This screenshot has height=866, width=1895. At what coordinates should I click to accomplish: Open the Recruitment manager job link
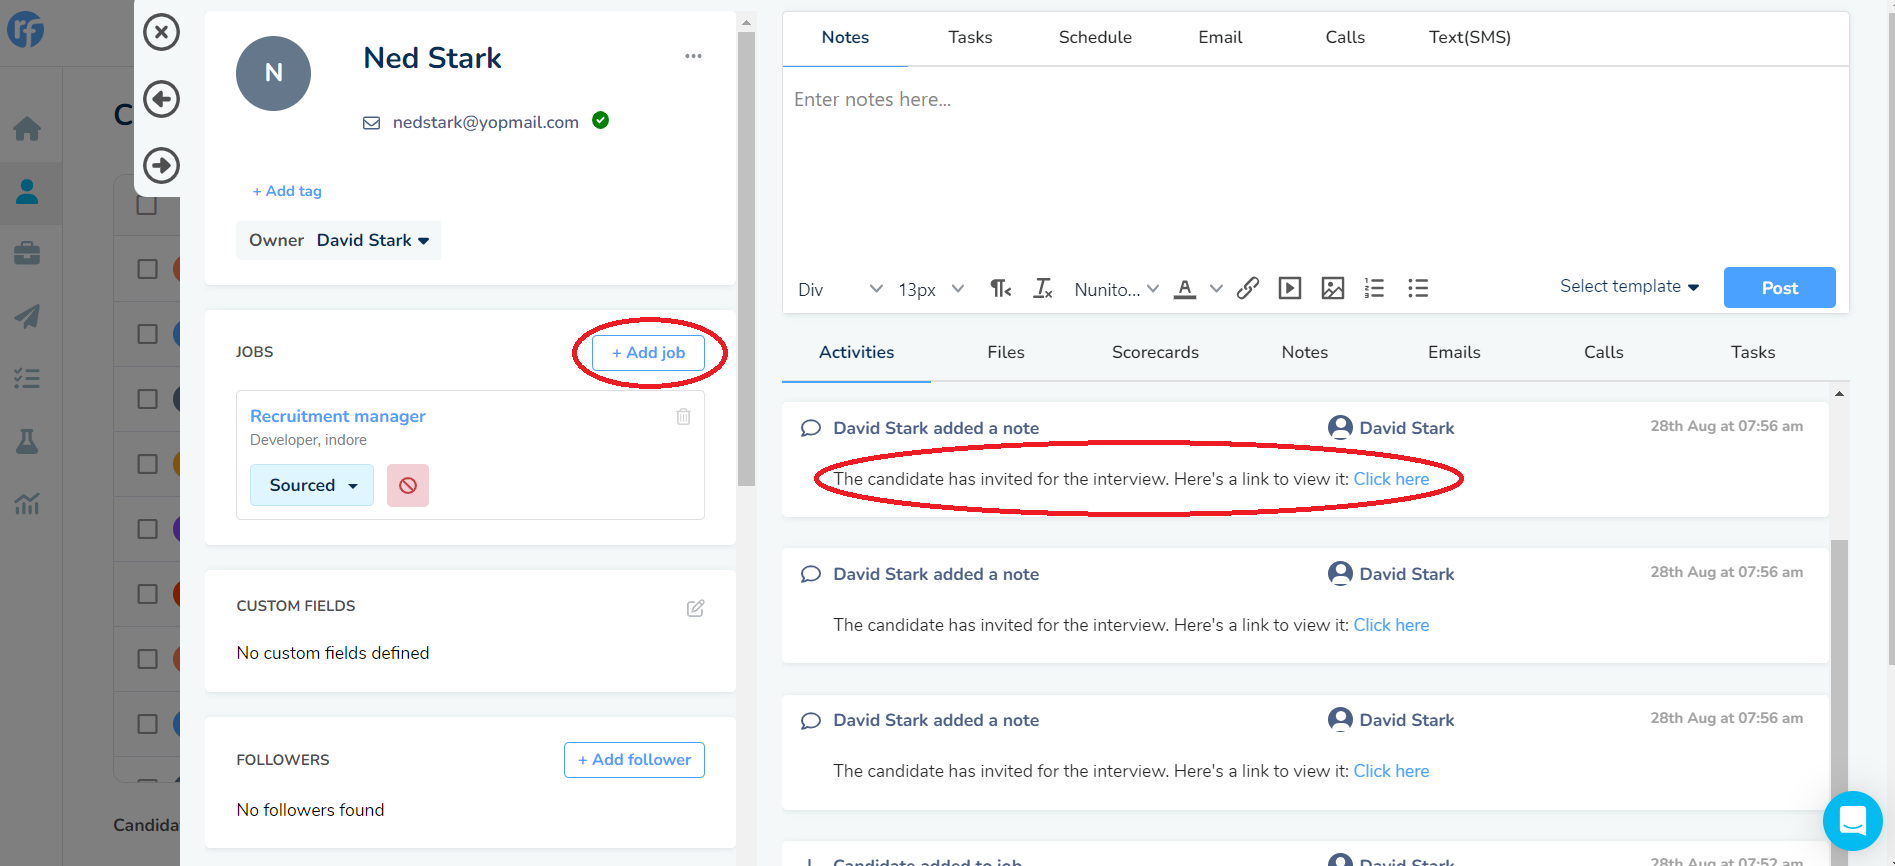coord(338,416)
